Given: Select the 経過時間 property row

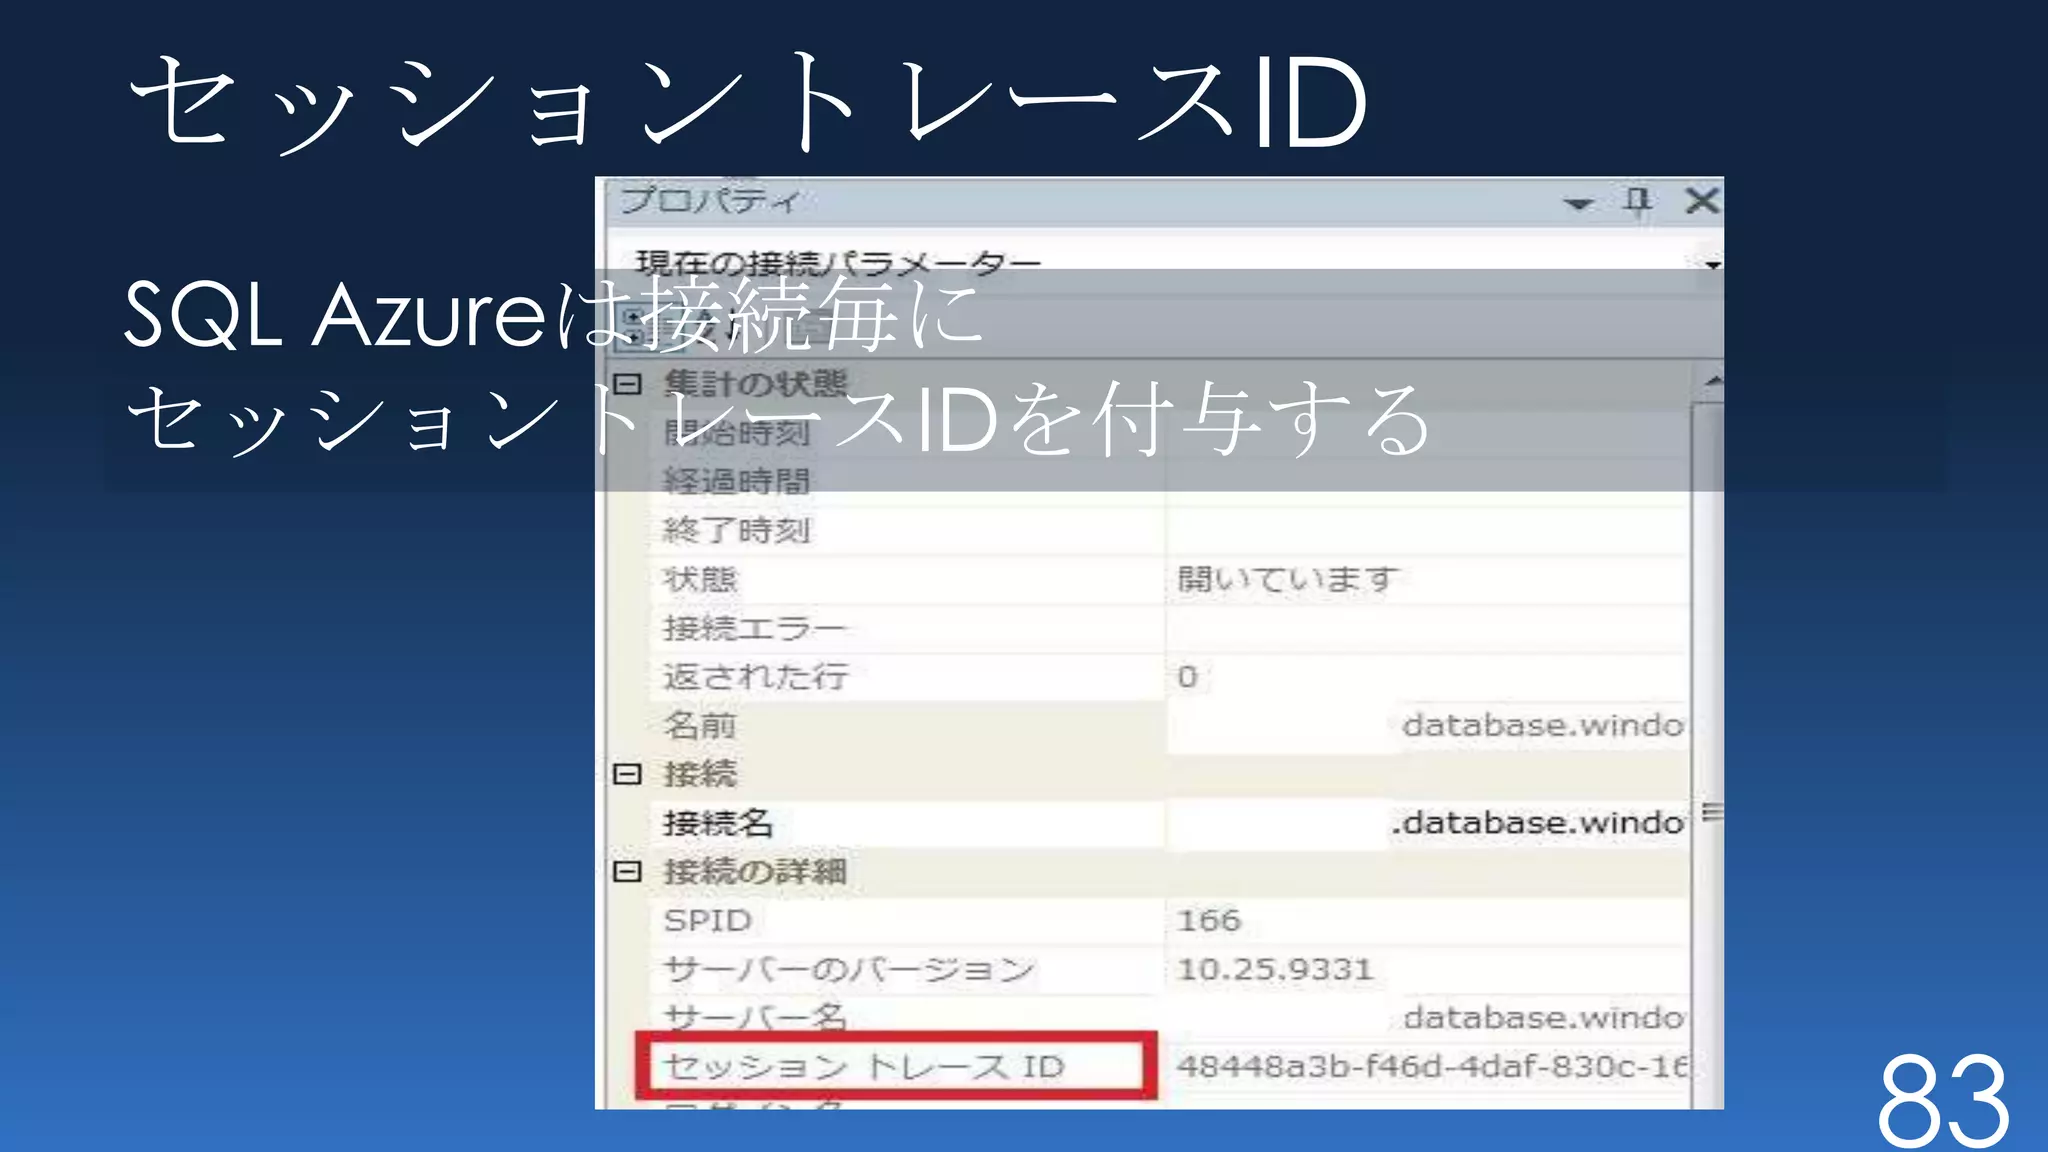Looking at the screenshot, I should pos(1170,482).
